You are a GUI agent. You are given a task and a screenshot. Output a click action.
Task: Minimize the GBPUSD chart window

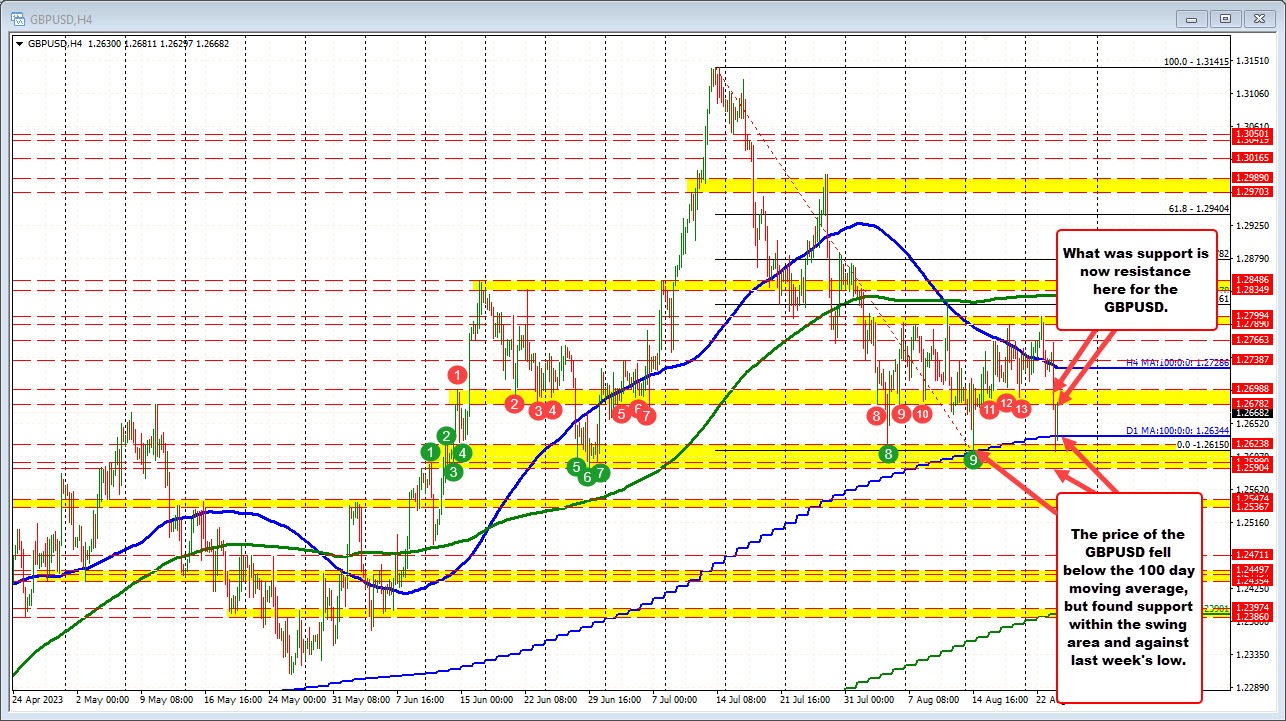tap(1191, 18)
